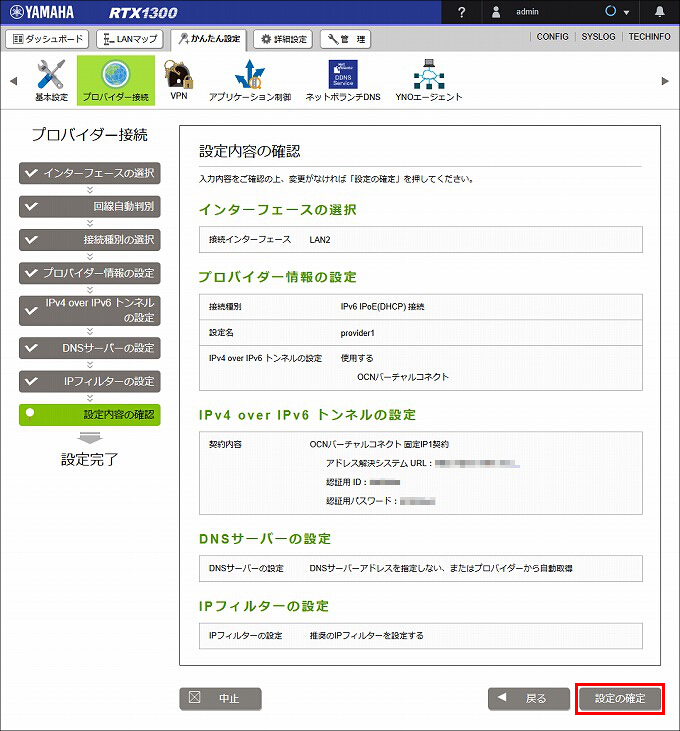Open YNOエージェント network icon
The height and width of the screenshot is (731, 680).
pyautogui.click(x=429, y=80)
